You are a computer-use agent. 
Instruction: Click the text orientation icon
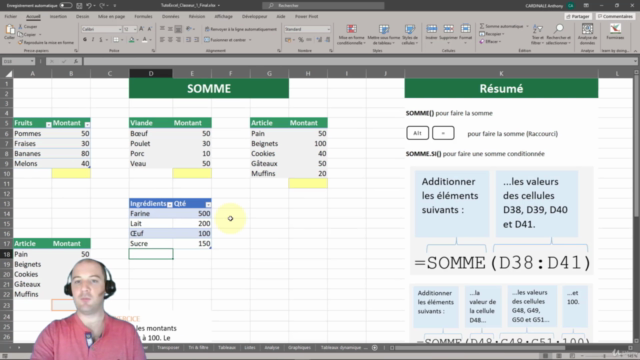[x=189, y=29]
